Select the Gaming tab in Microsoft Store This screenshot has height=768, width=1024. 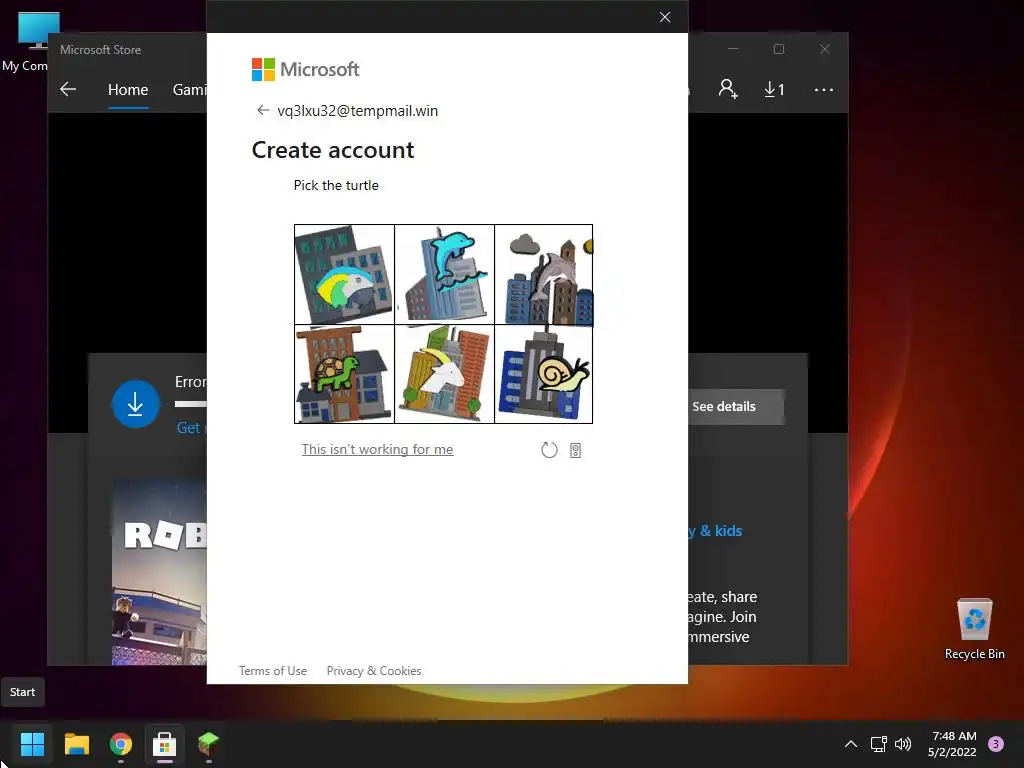click(x=189, y=89)
